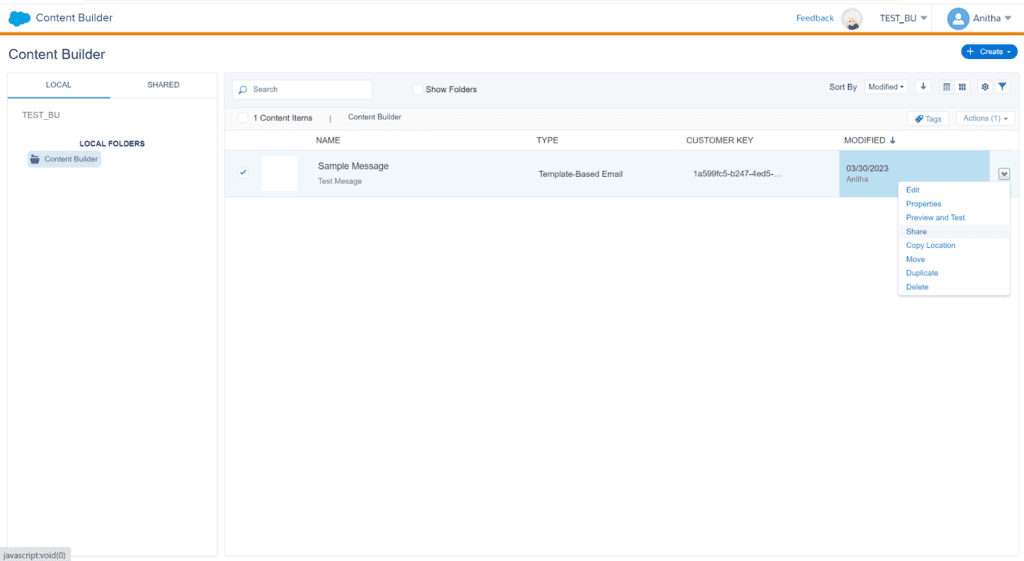The image size is (1024, 561).
Task: Click the sort direction arrow icon
Action: coord(923,87)
